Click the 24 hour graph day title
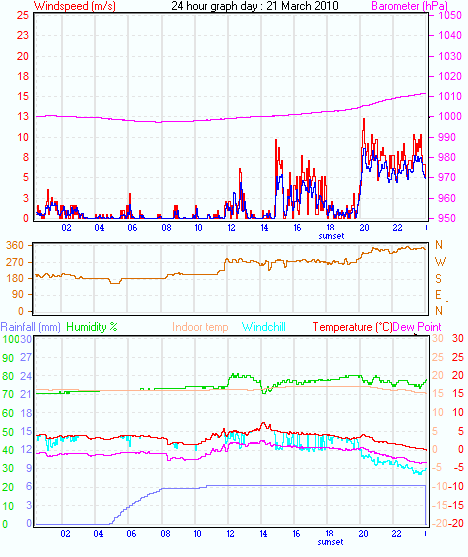Image resolution: width=468 pixels, height=557 pixels. tap(255, 6)
